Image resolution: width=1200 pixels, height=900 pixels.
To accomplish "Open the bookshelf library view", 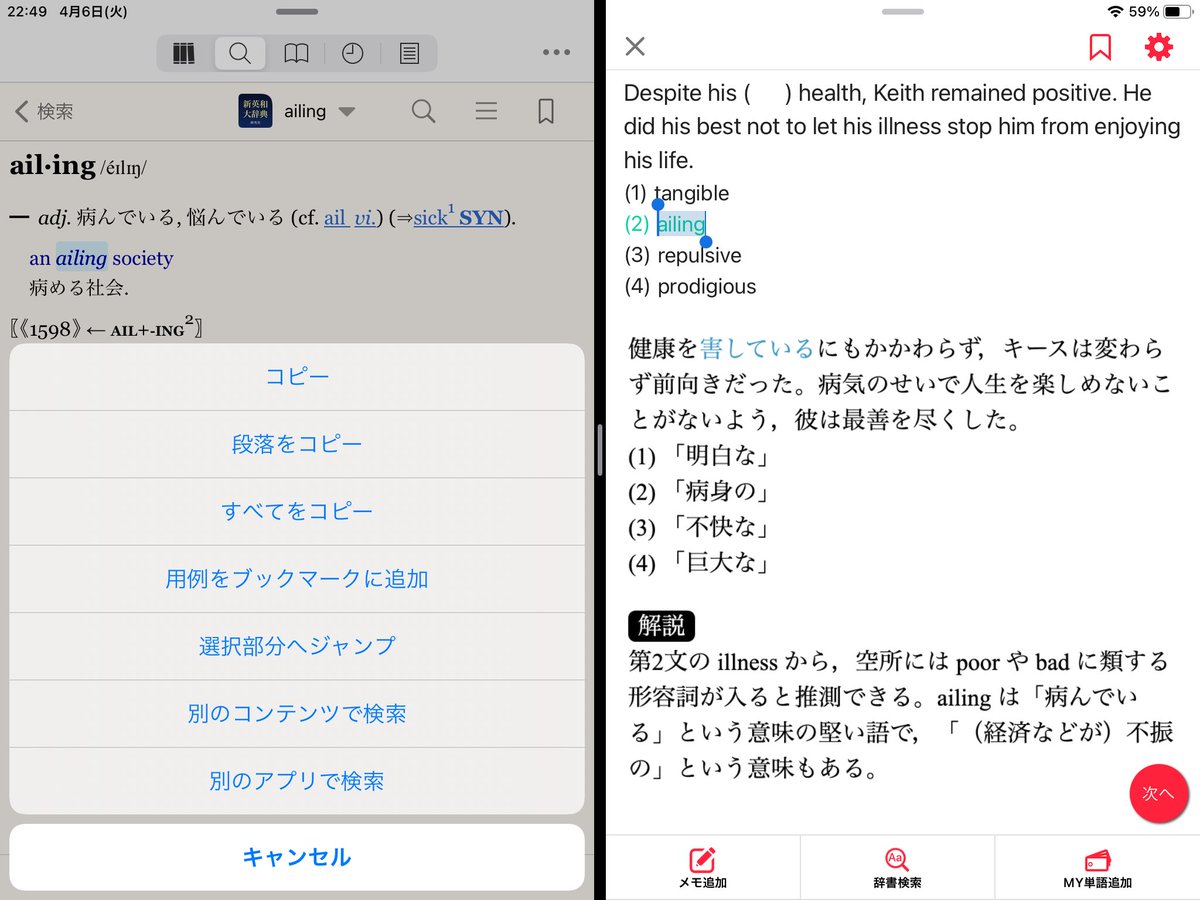I will [183, 53].
